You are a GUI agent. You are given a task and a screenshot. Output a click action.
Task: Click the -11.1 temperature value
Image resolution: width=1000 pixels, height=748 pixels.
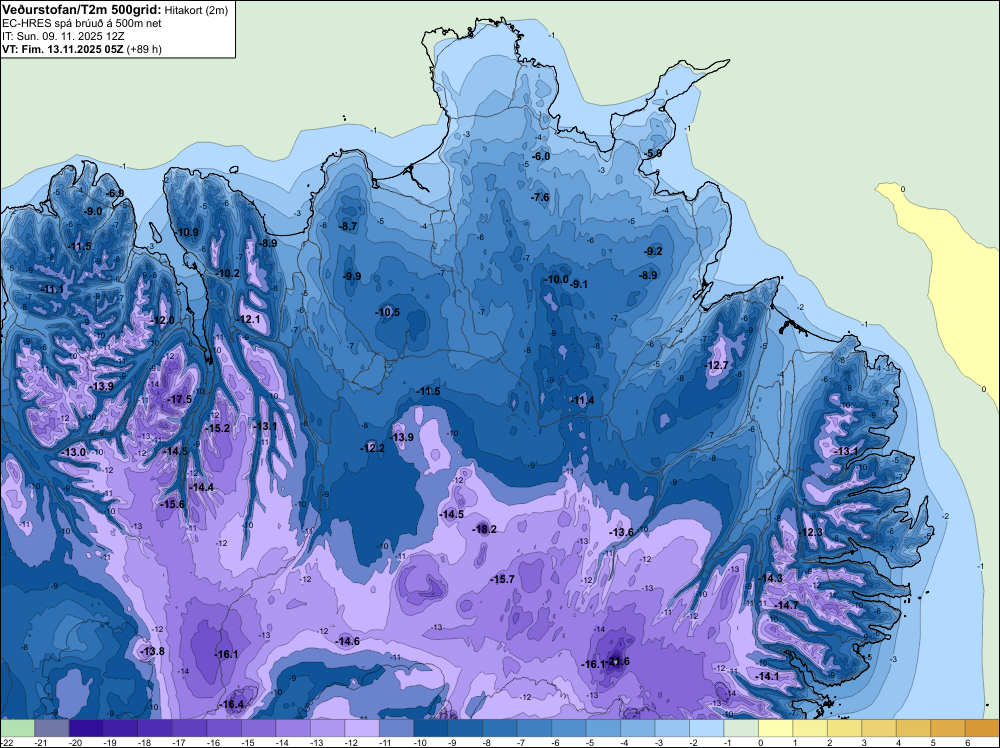52,289
